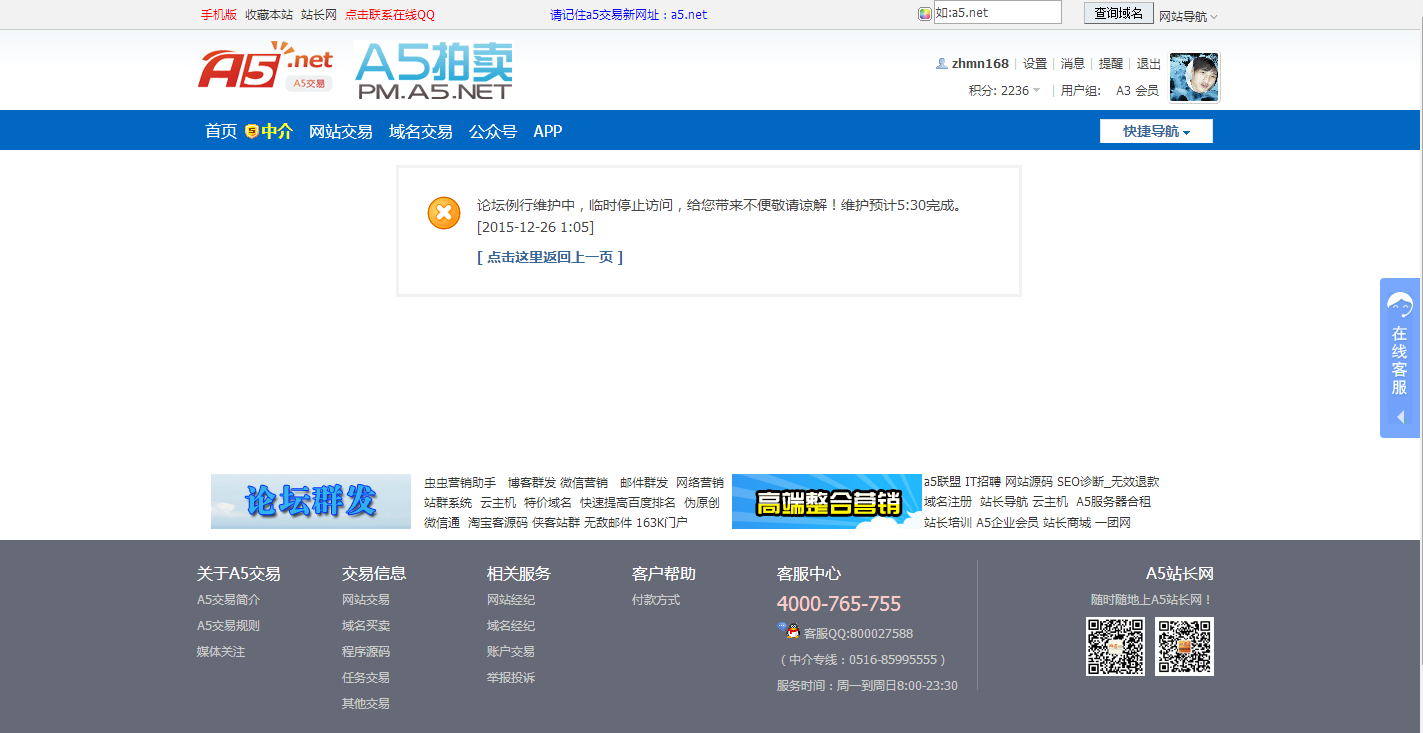
Task: Open the SEO诊断_无效退款 link
Action: click(x=1108, y=481)
